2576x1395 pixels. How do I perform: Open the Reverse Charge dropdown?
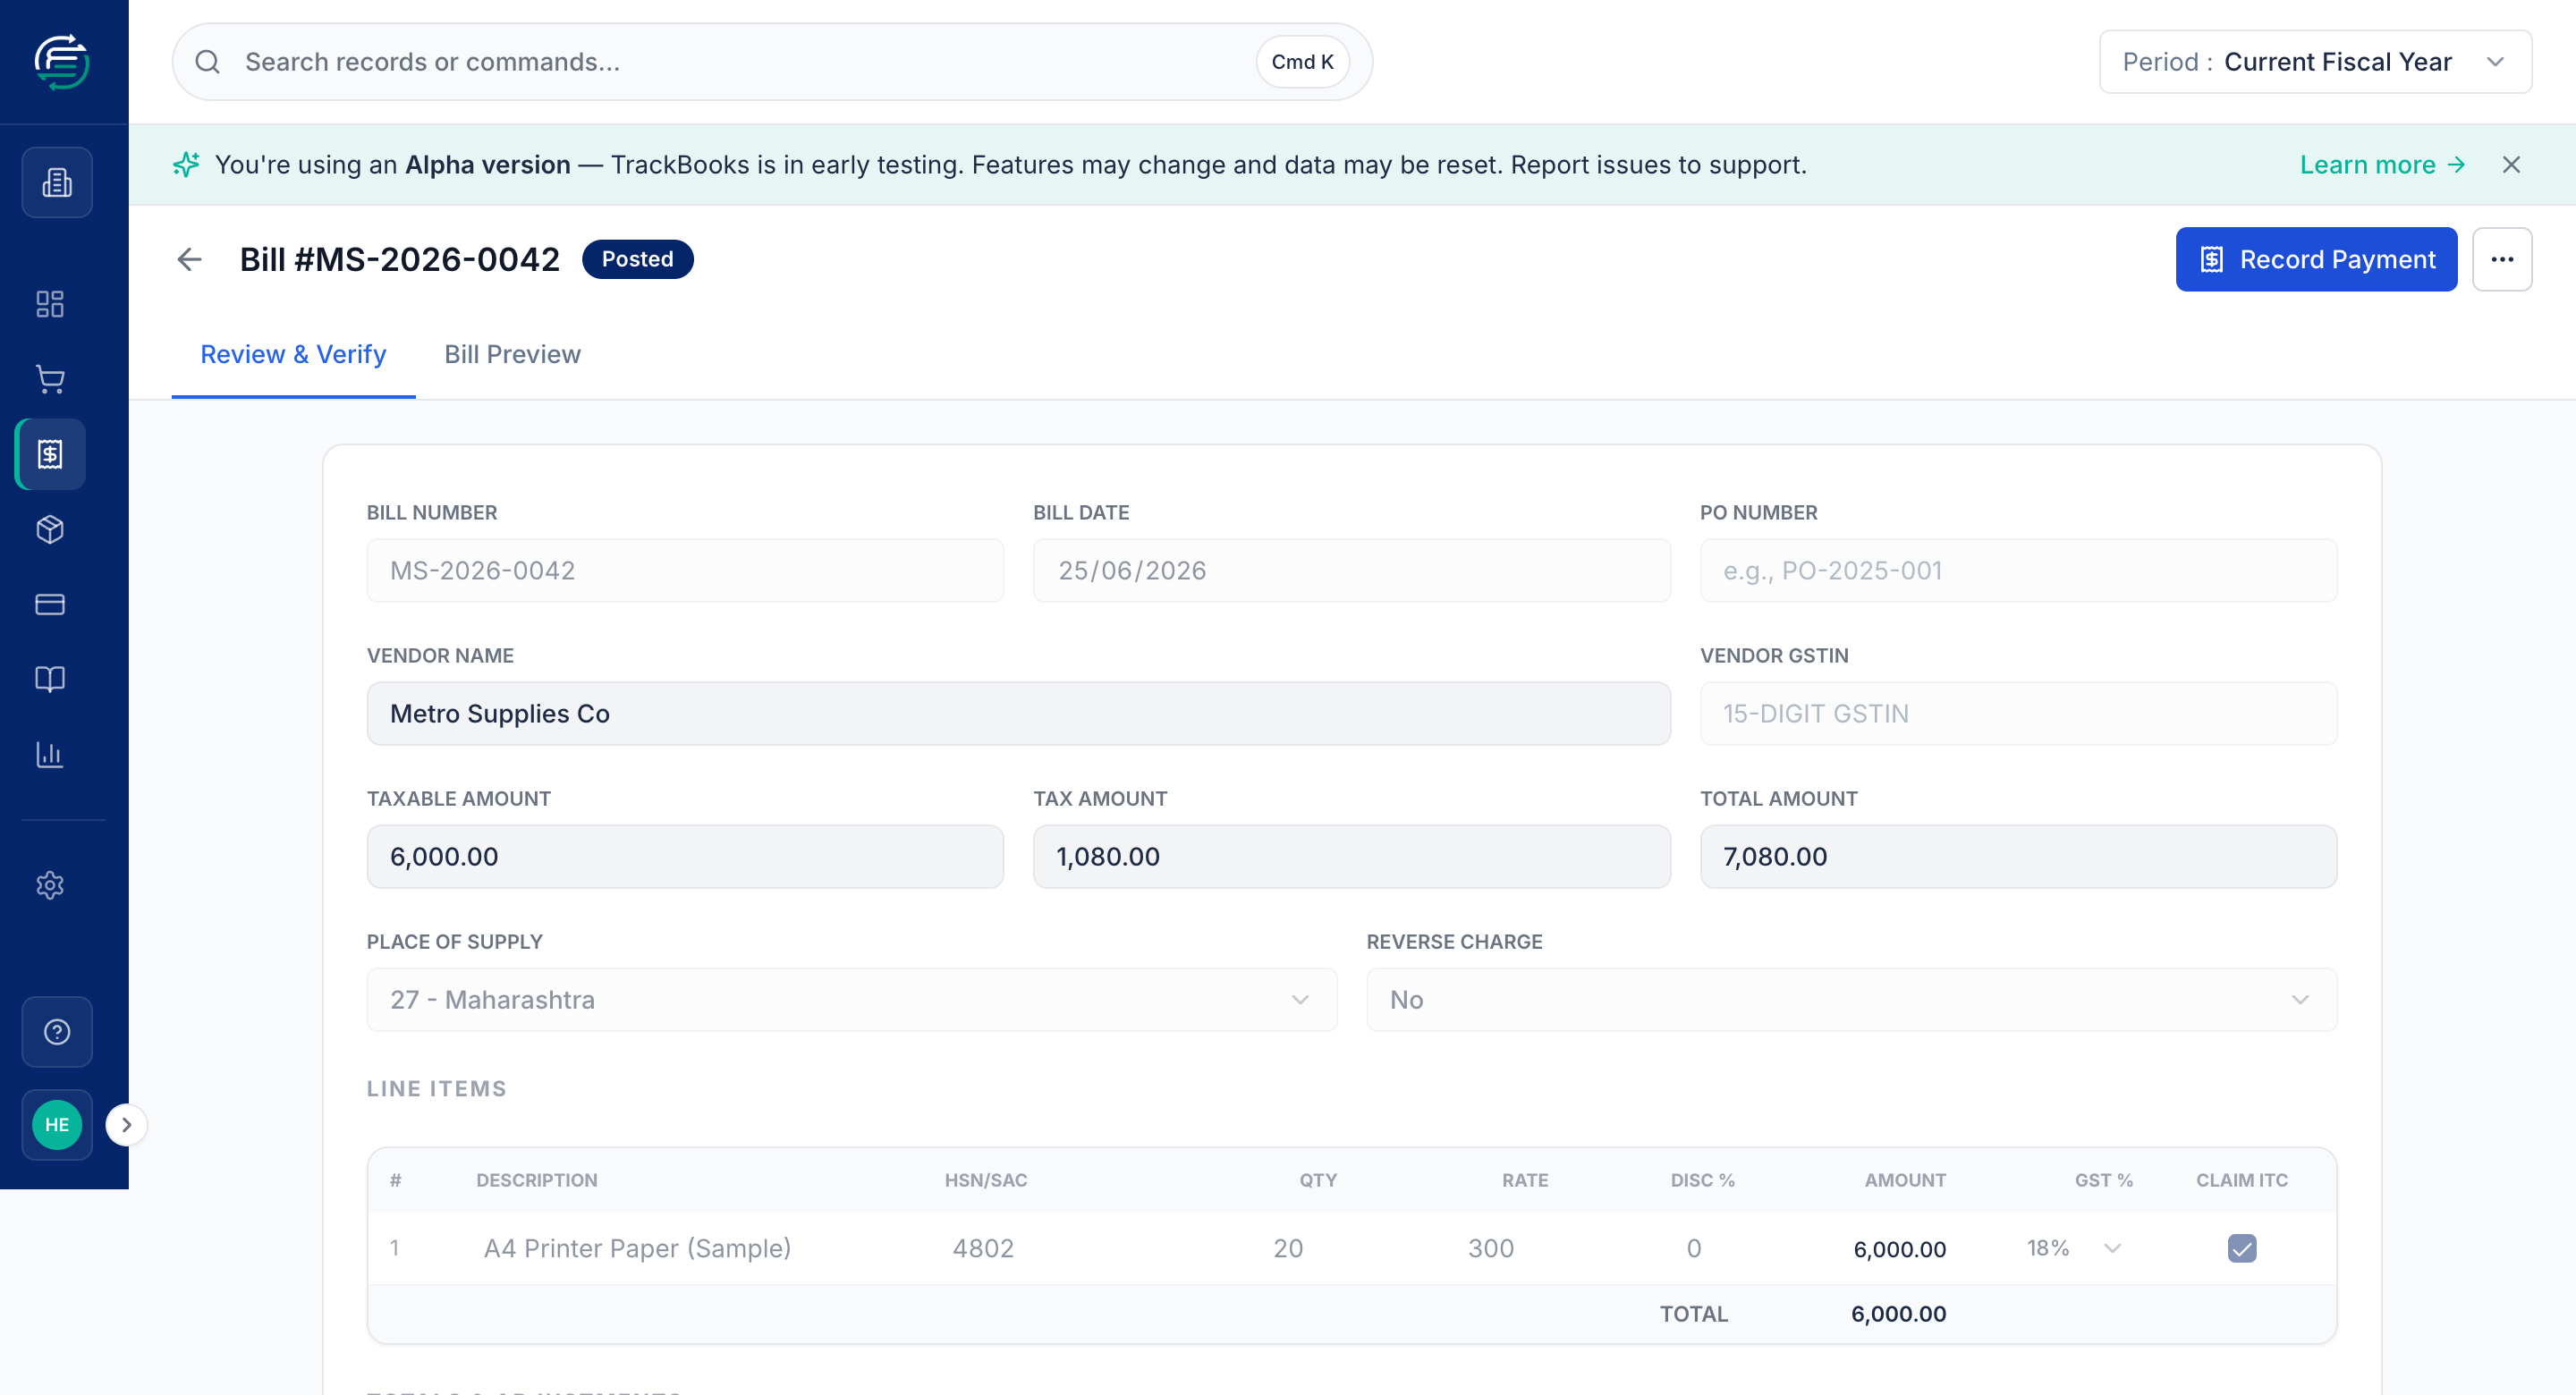1851,1000
